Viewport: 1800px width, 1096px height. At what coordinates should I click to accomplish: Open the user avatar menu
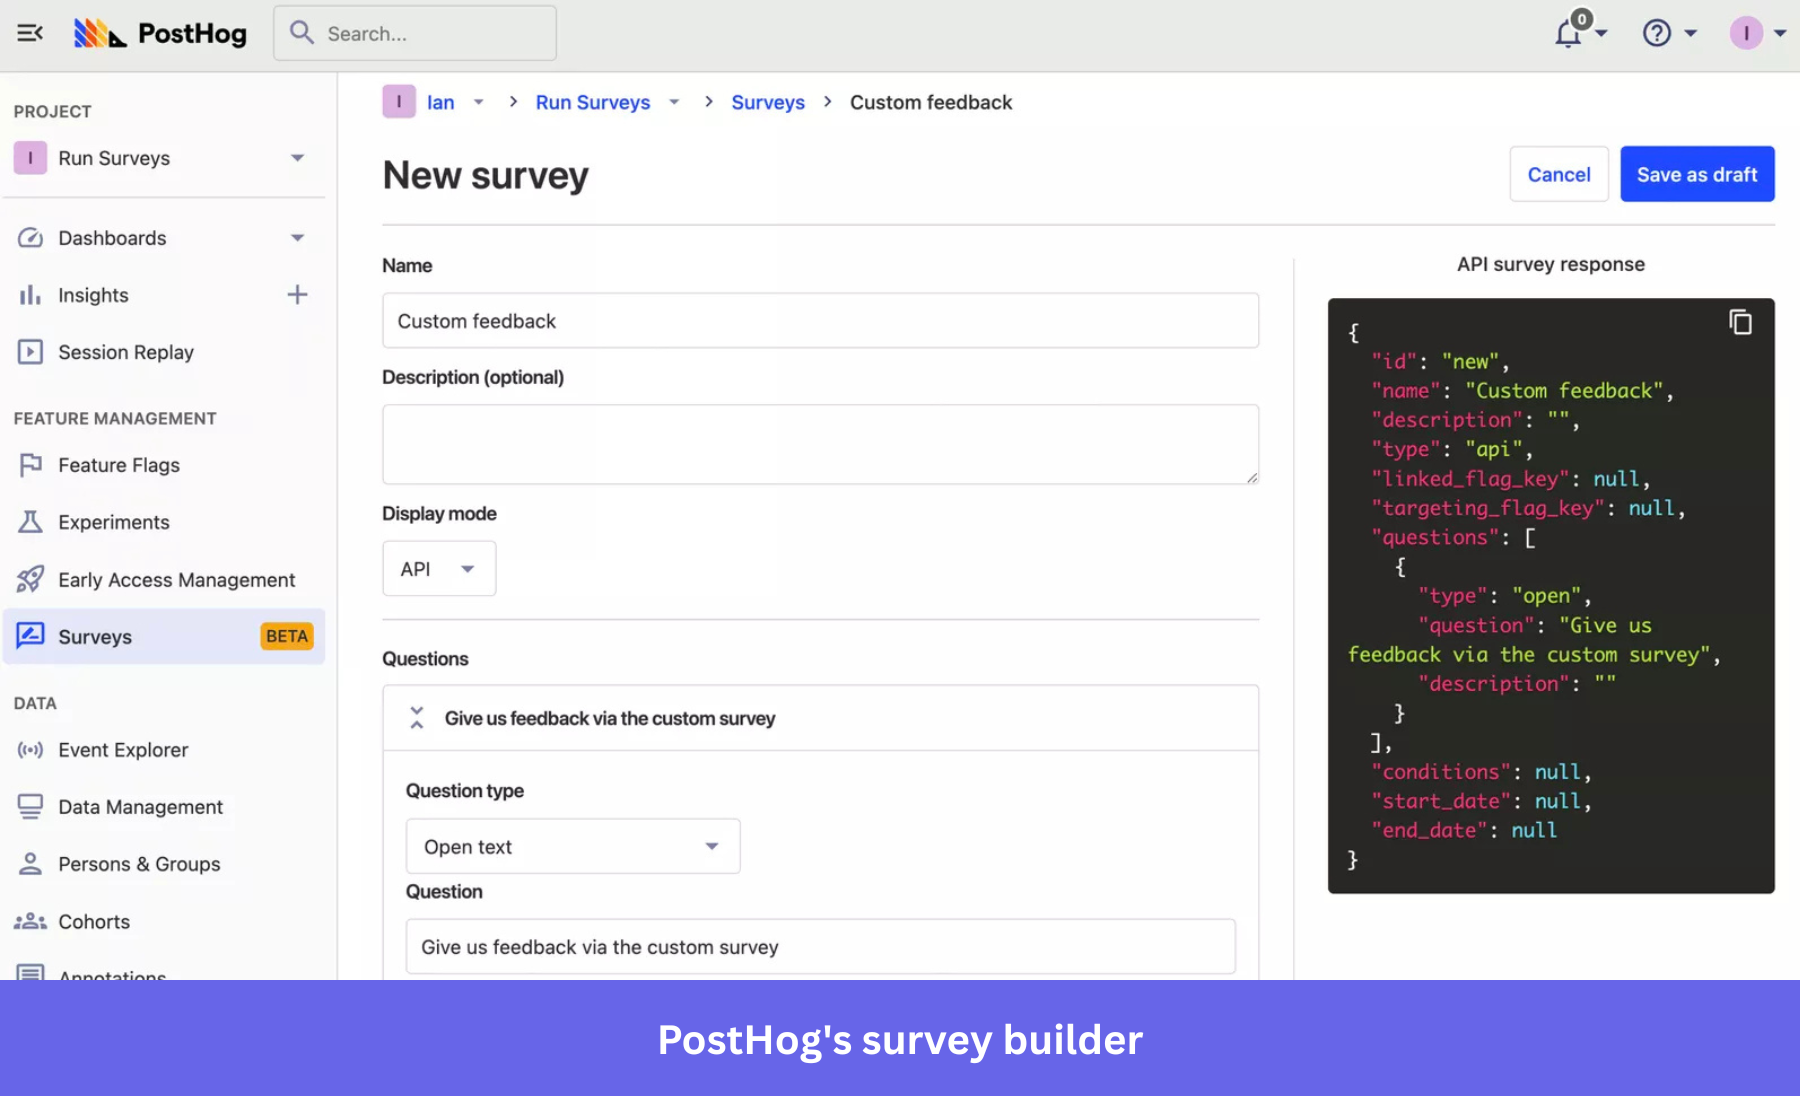[1746, 33]
